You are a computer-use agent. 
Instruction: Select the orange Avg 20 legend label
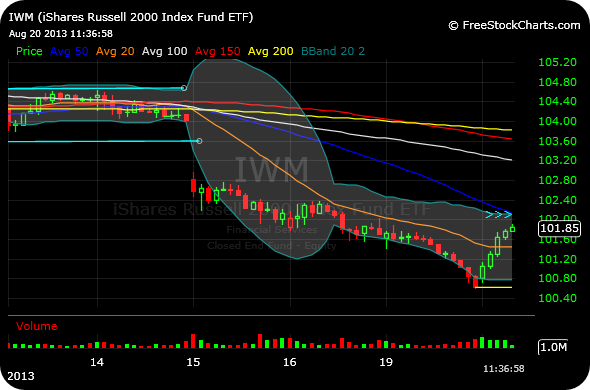click(115, 51)
